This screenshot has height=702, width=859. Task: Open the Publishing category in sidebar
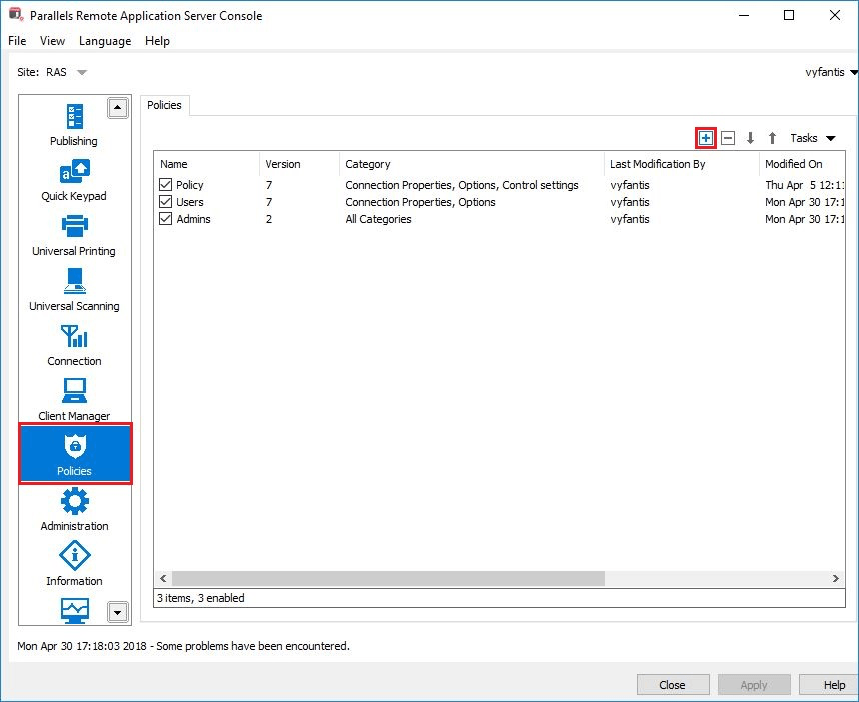click(x=74, y=125)
